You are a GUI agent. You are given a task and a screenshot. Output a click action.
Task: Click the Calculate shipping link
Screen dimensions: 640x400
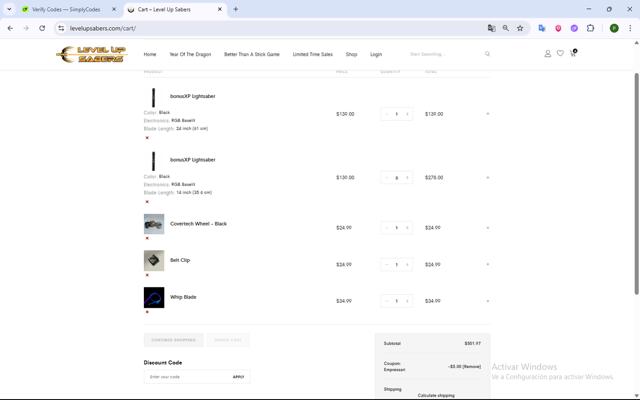[x=436, y=396]
